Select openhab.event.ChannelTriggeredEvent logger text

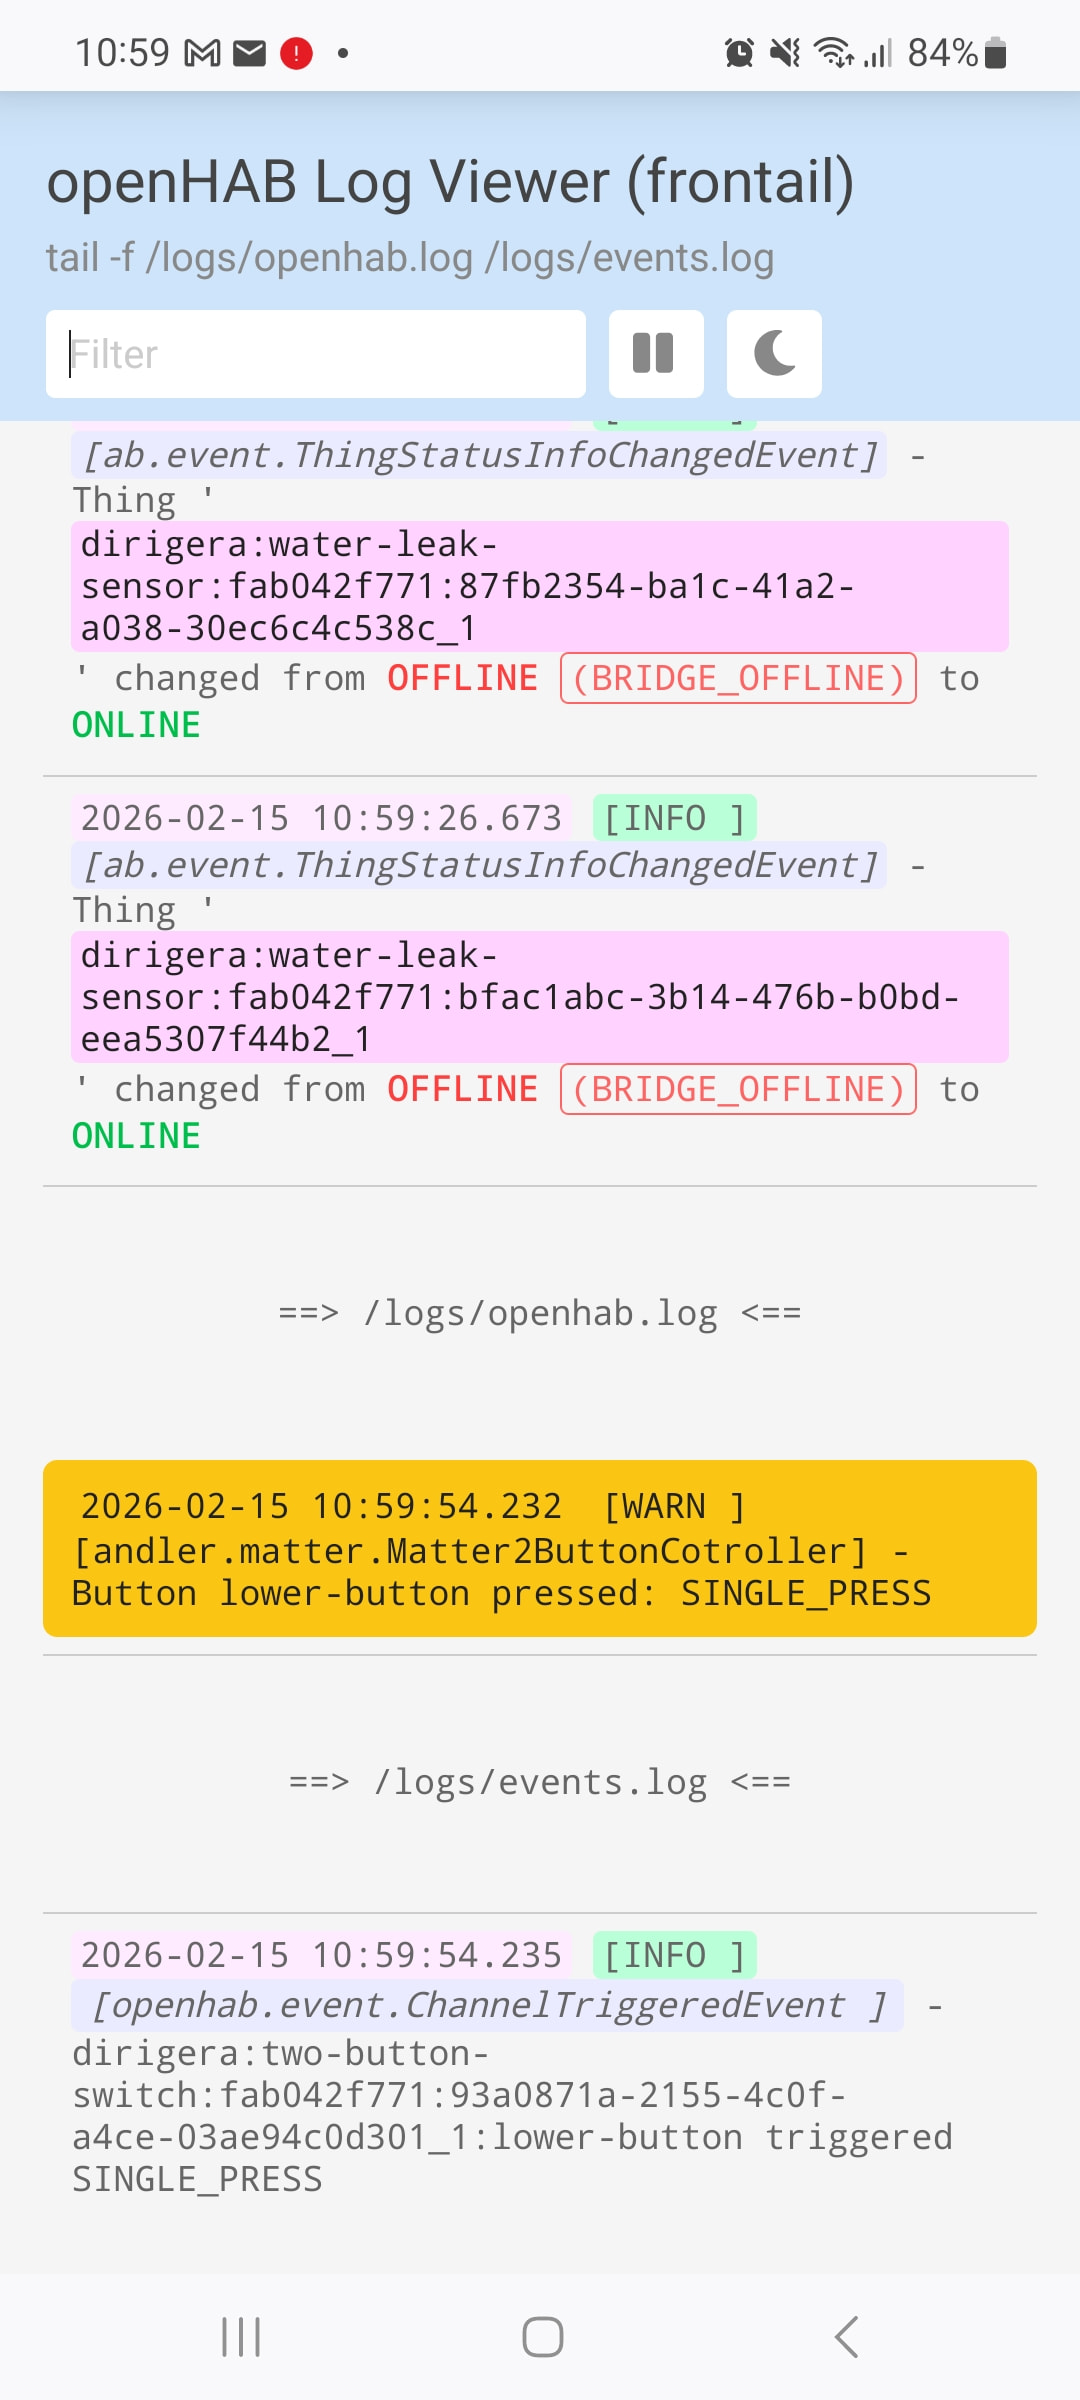[x=487, y=2005]
